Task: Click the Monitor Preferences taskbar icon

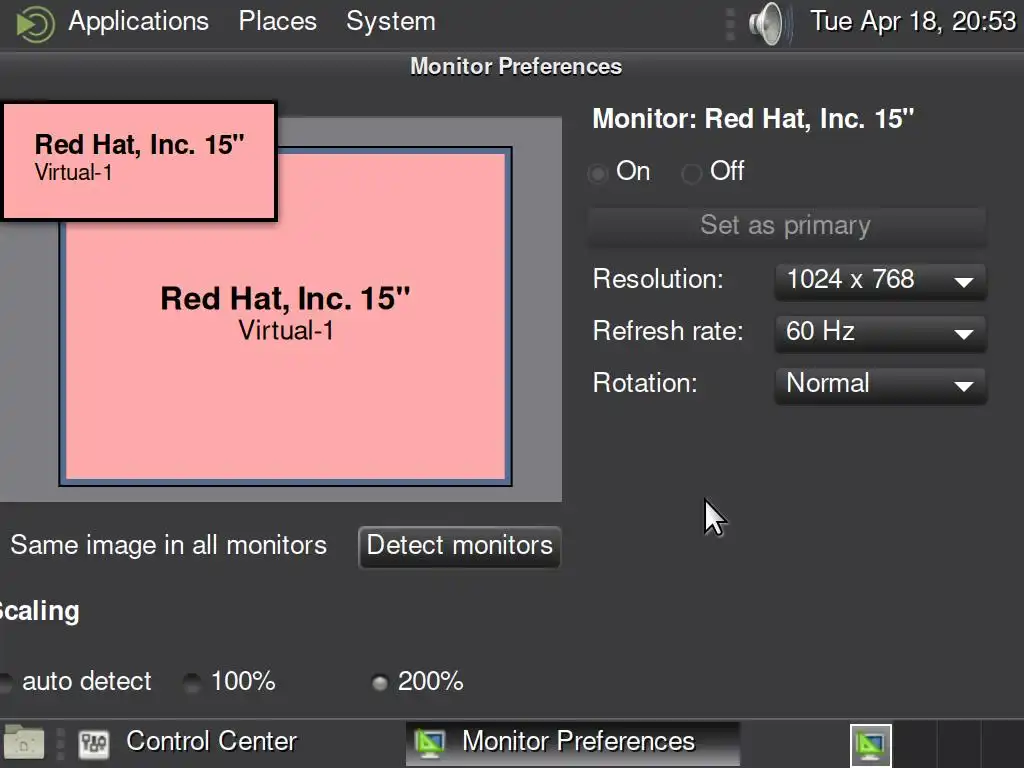Action: coord(430,743)
